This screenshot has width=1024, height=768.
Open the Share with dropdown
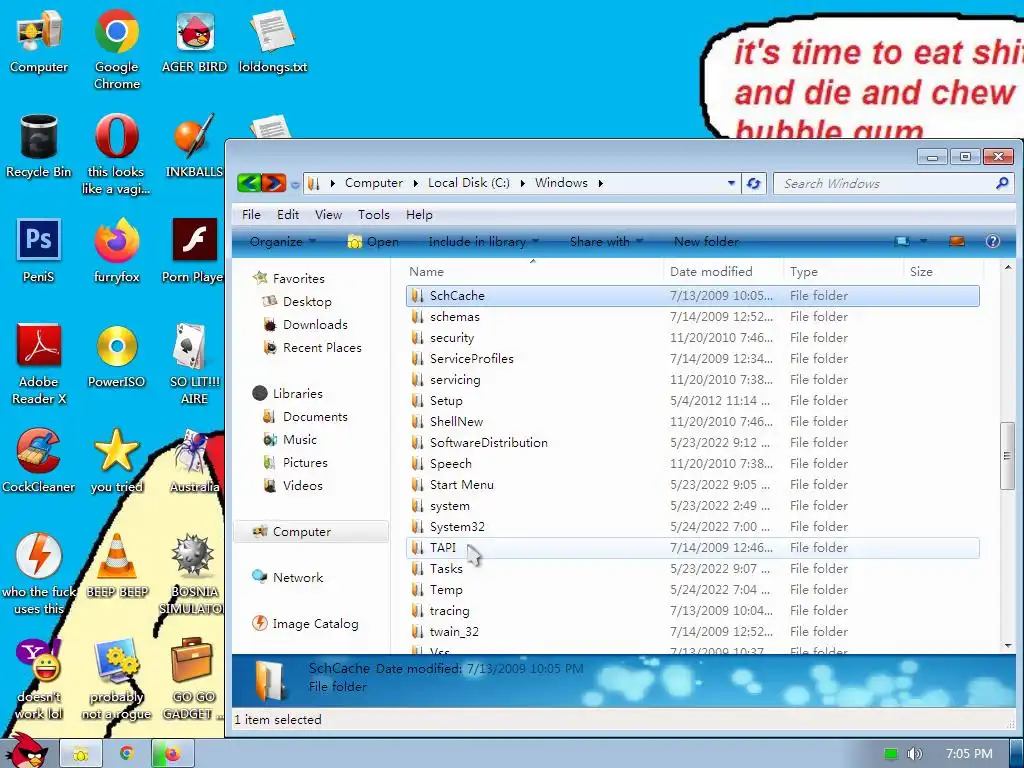pos(606,242)
